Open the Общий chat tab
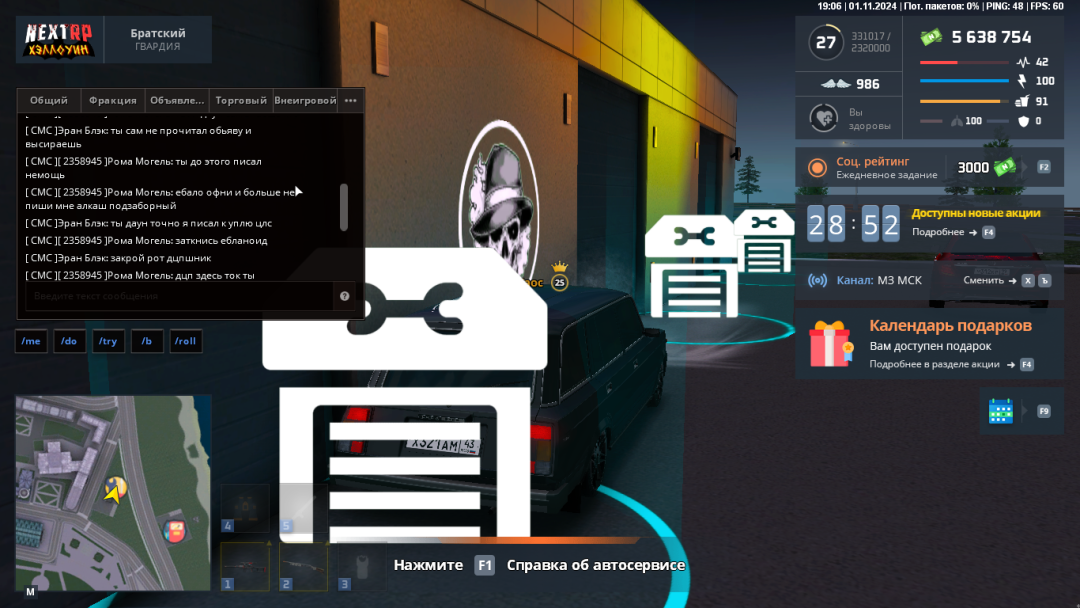1080x608 pixels. click(49, 101)
